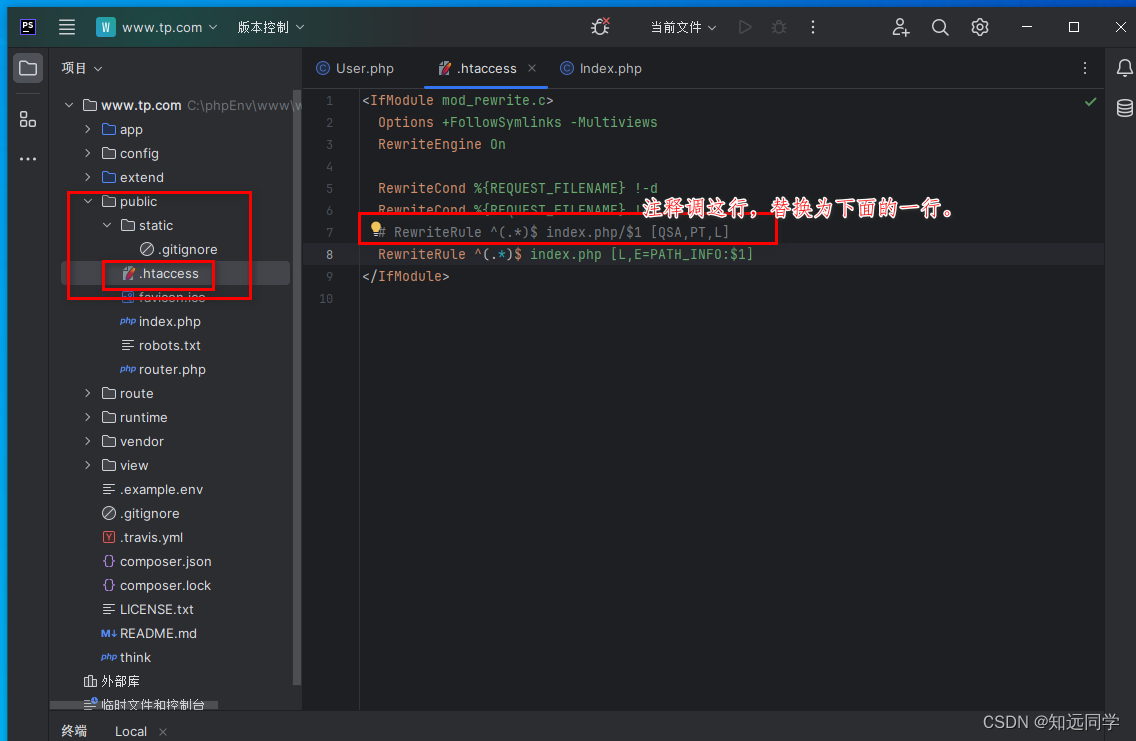Screen dimensions: 1136x741
Task: Toggle the Project tool window folder icon
Action: coord(28,69)
